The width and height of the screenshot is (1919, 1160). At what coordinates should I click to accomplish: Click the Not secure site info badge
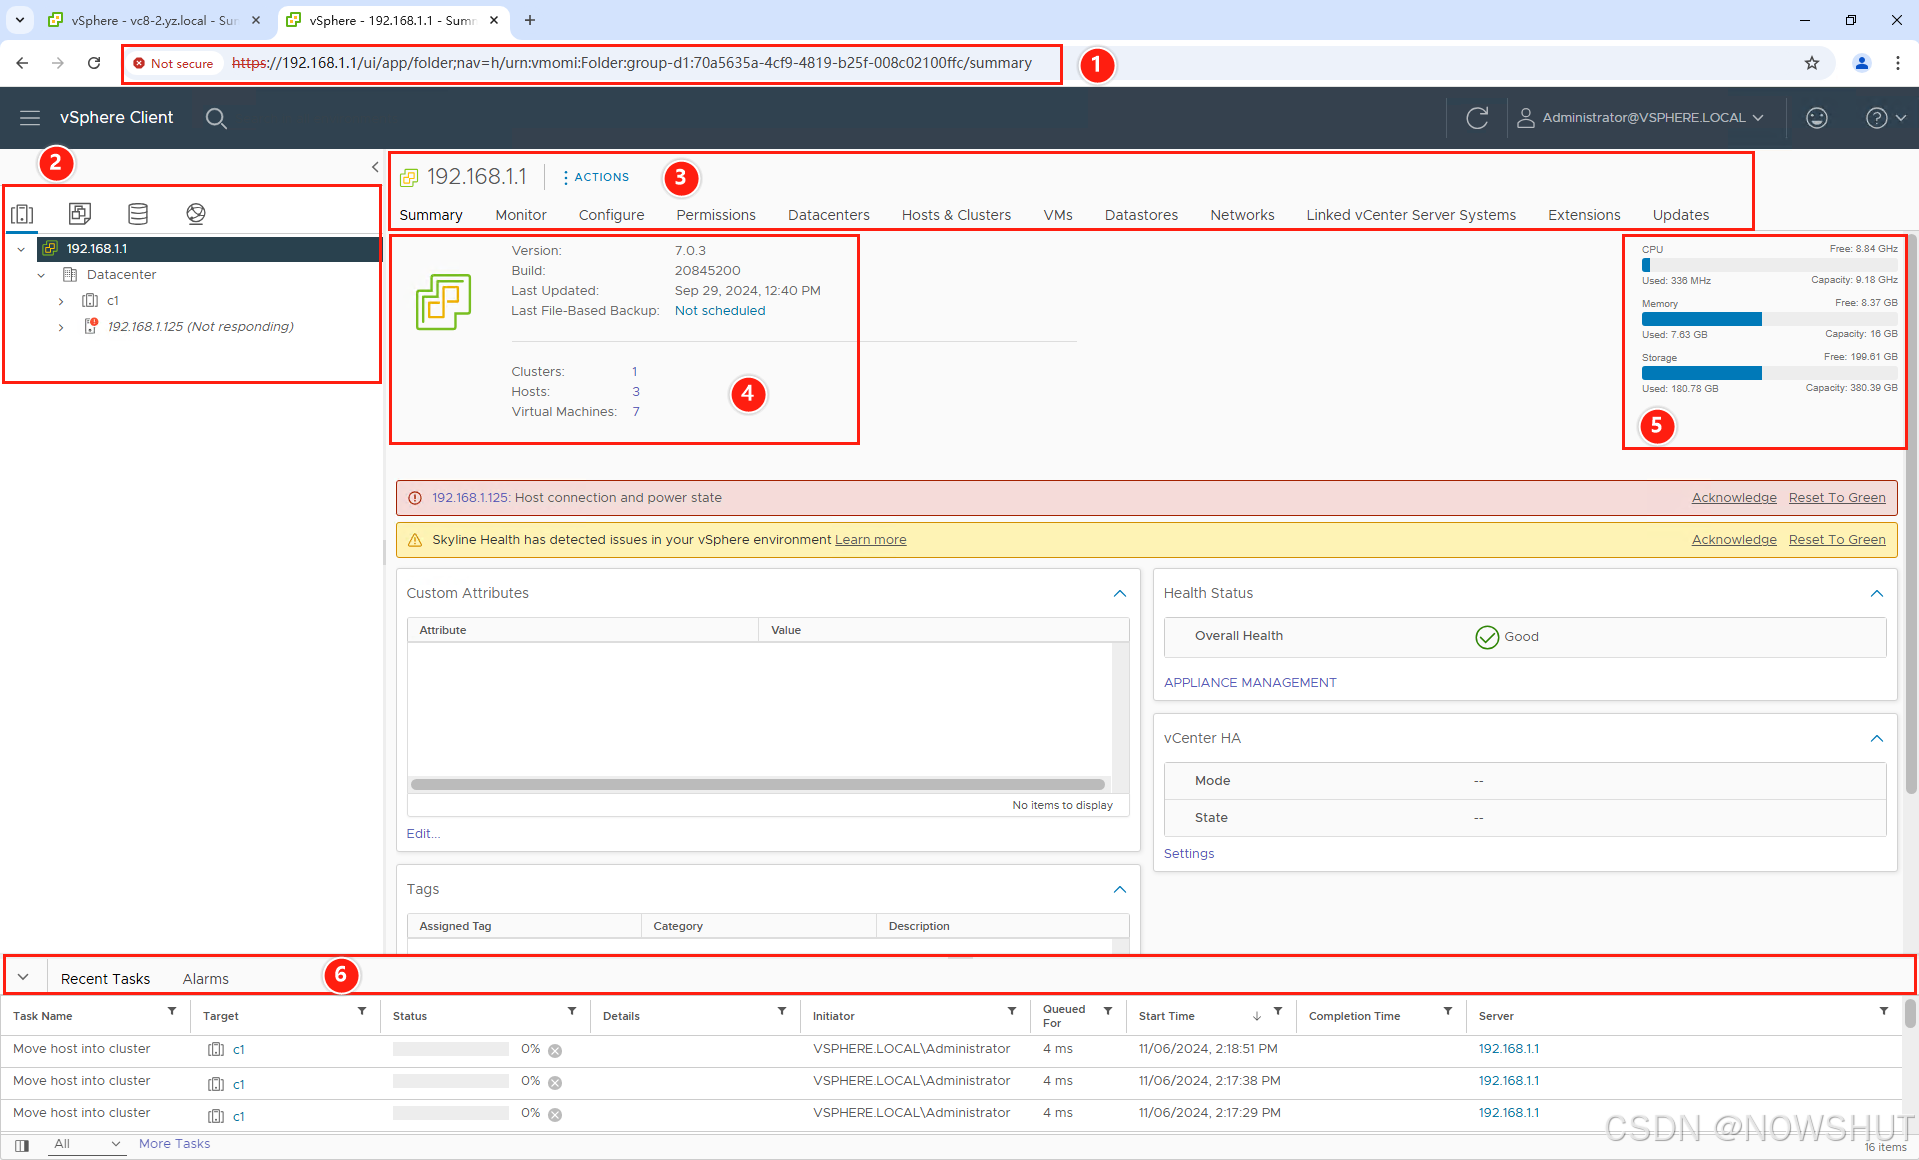coord(173,64)
